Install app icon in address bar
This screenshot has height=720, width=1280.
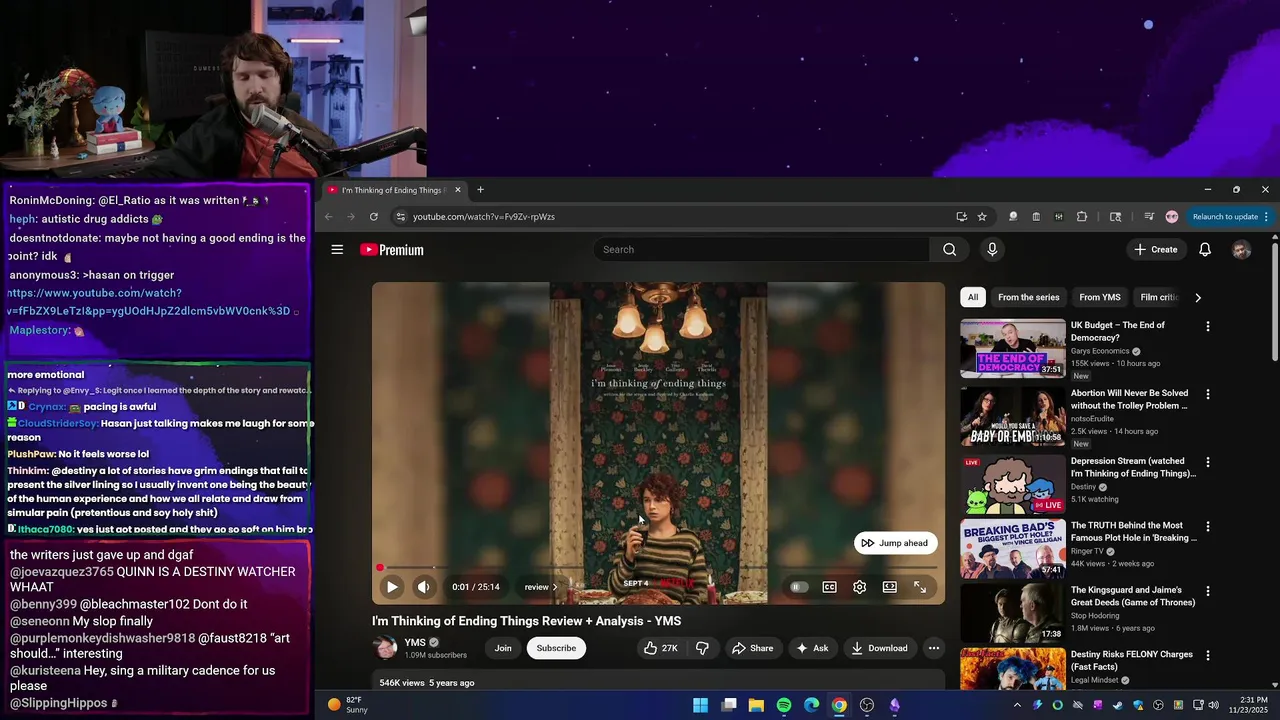point(961,216)
